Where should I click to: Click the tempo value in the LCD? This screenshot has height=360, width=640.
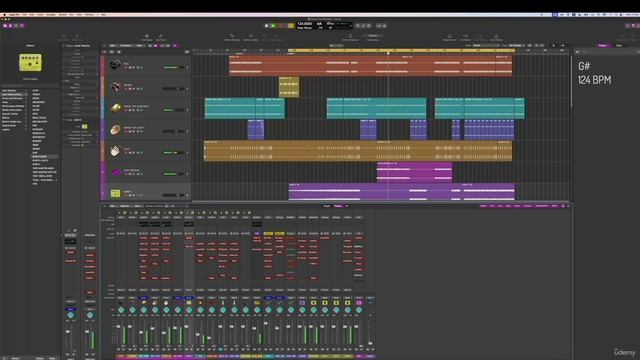click(305, 24)
